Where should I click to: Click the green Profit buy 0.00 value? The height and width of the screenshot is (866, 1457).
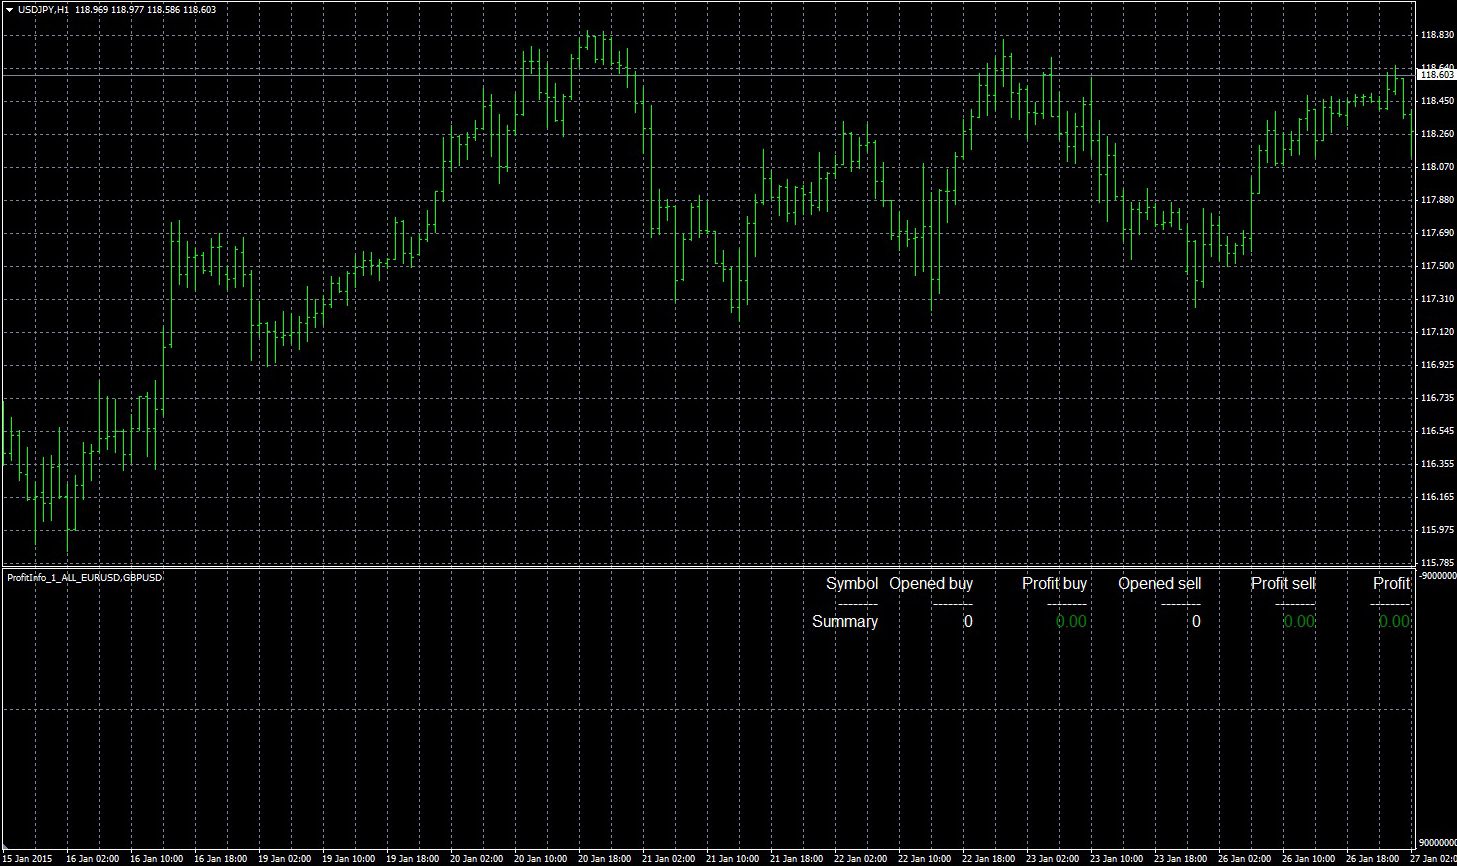click(1070, 621)
